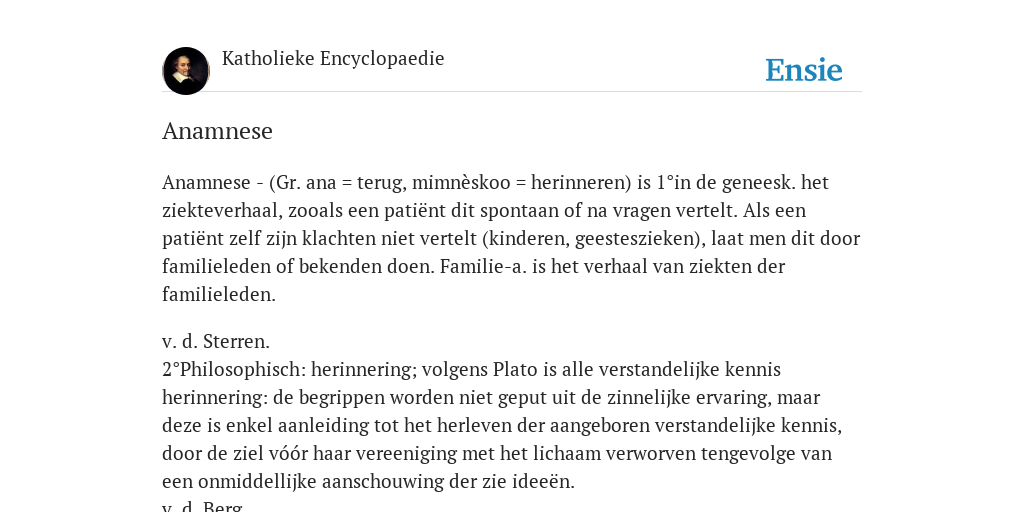Click the author line v. d. Sterren.
1024x512 pixels.
tap(216, 342)
